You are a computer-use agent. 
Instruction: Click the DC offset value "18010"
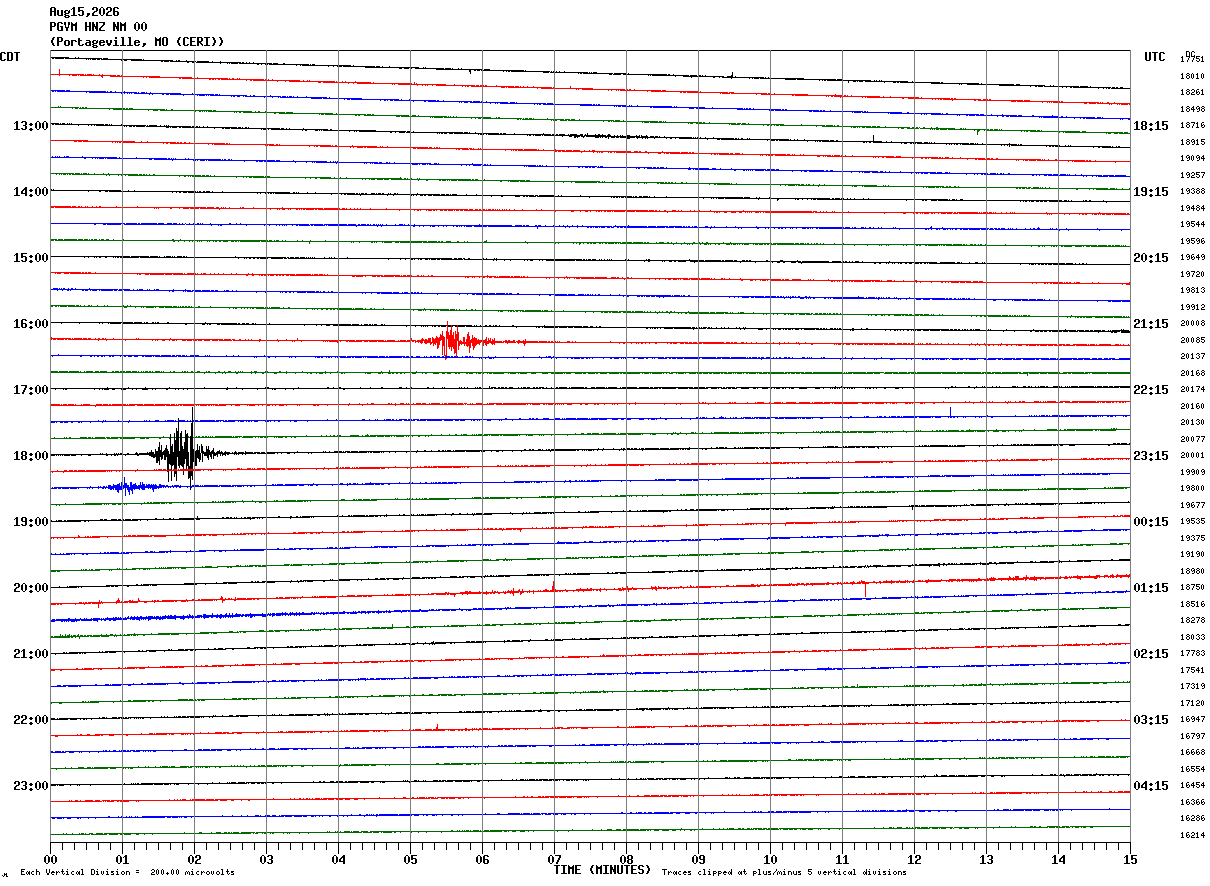(1192, 76)
